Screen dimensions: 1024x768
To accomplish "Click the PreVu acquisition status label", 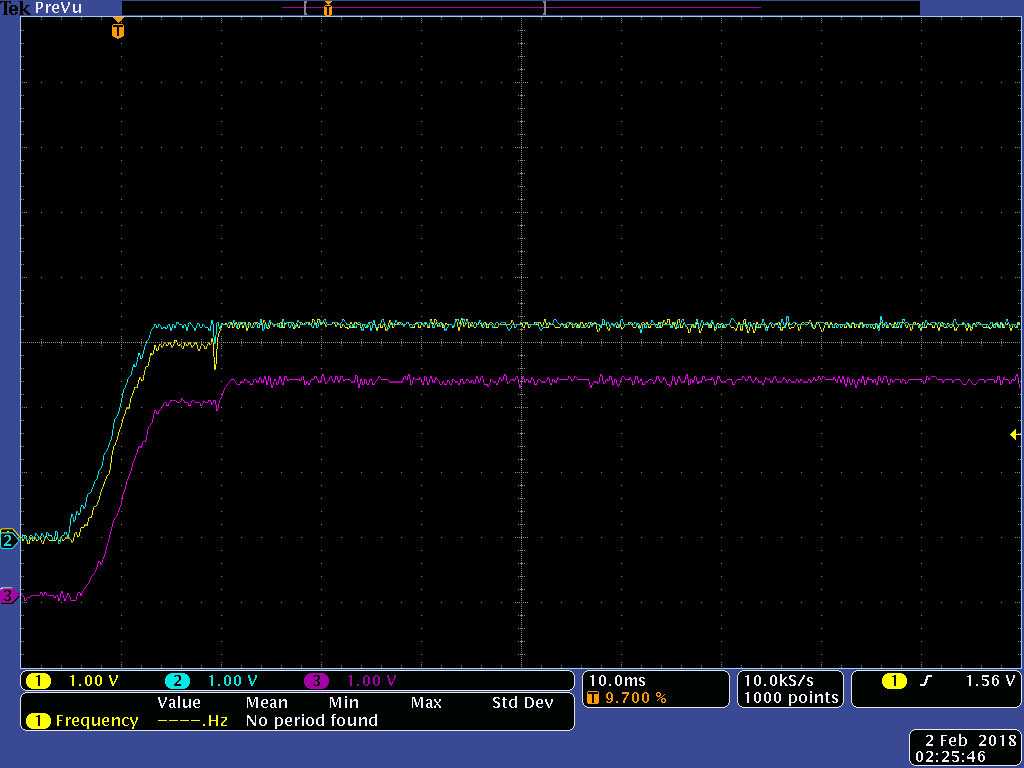I will (x=59, y=8).
